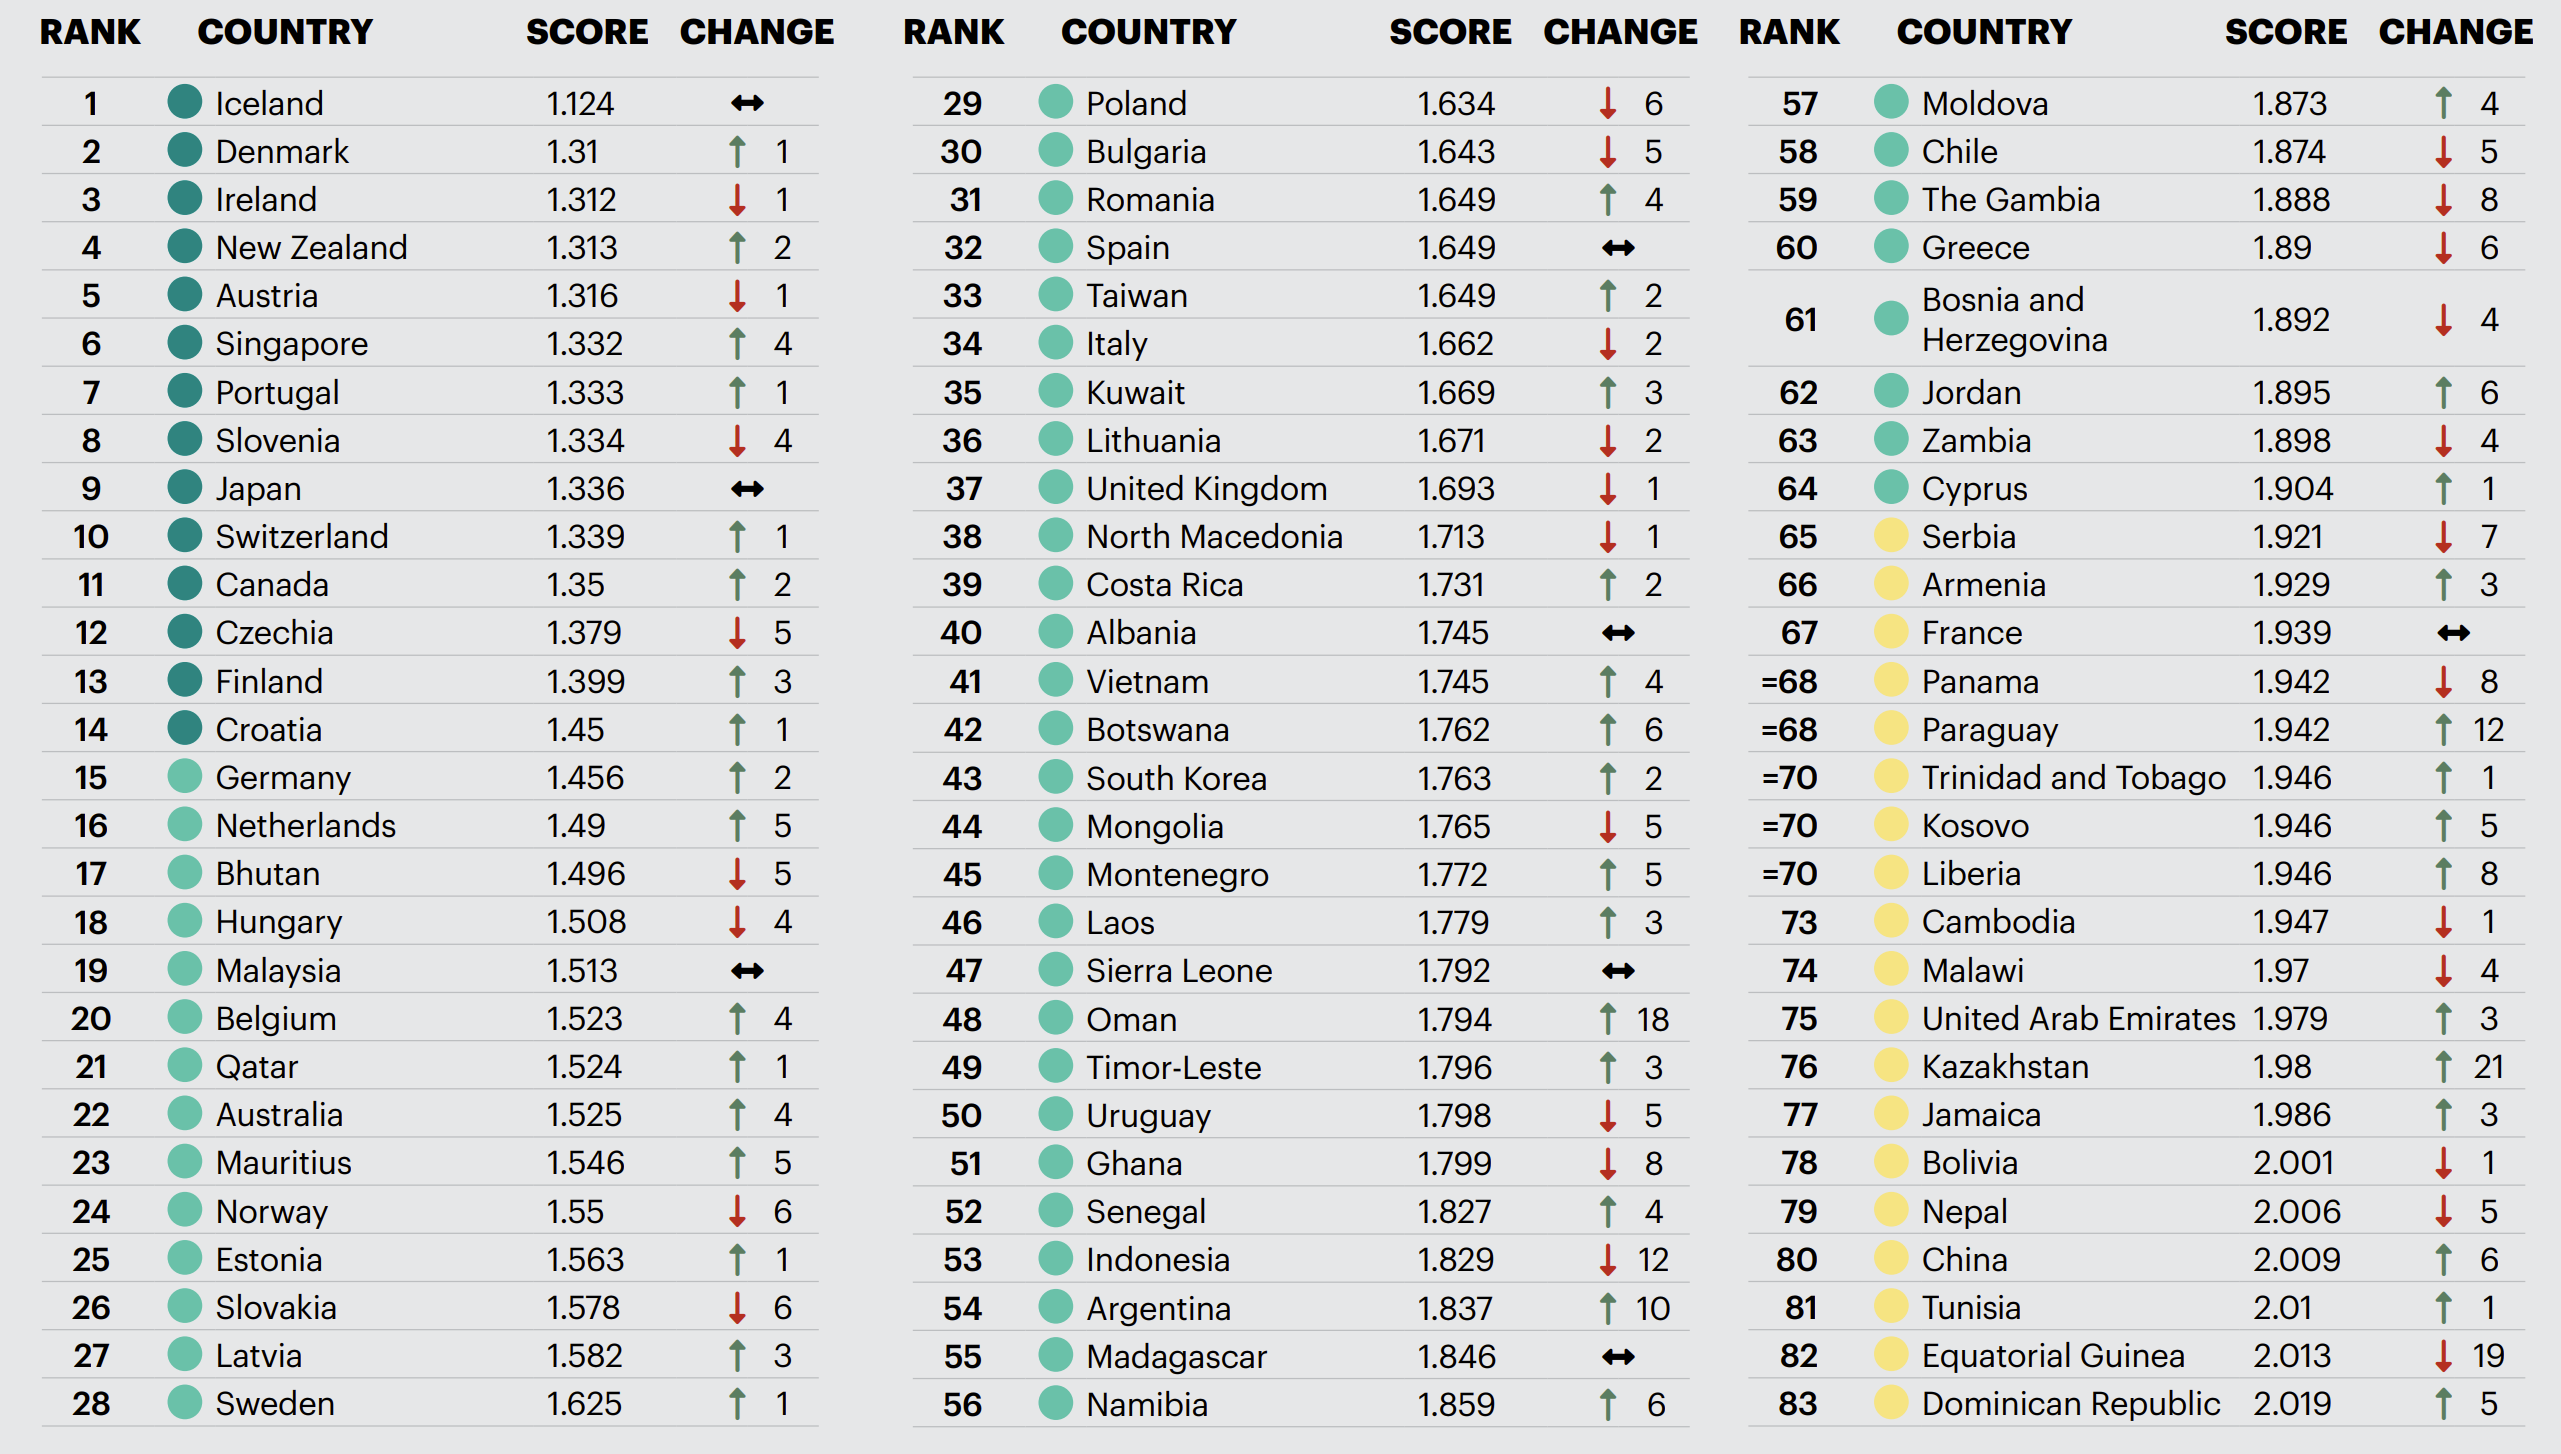Click the green dot beside United Kingdom
The width and height of the screenshot is (2561, 1454).
[1056, 487]
